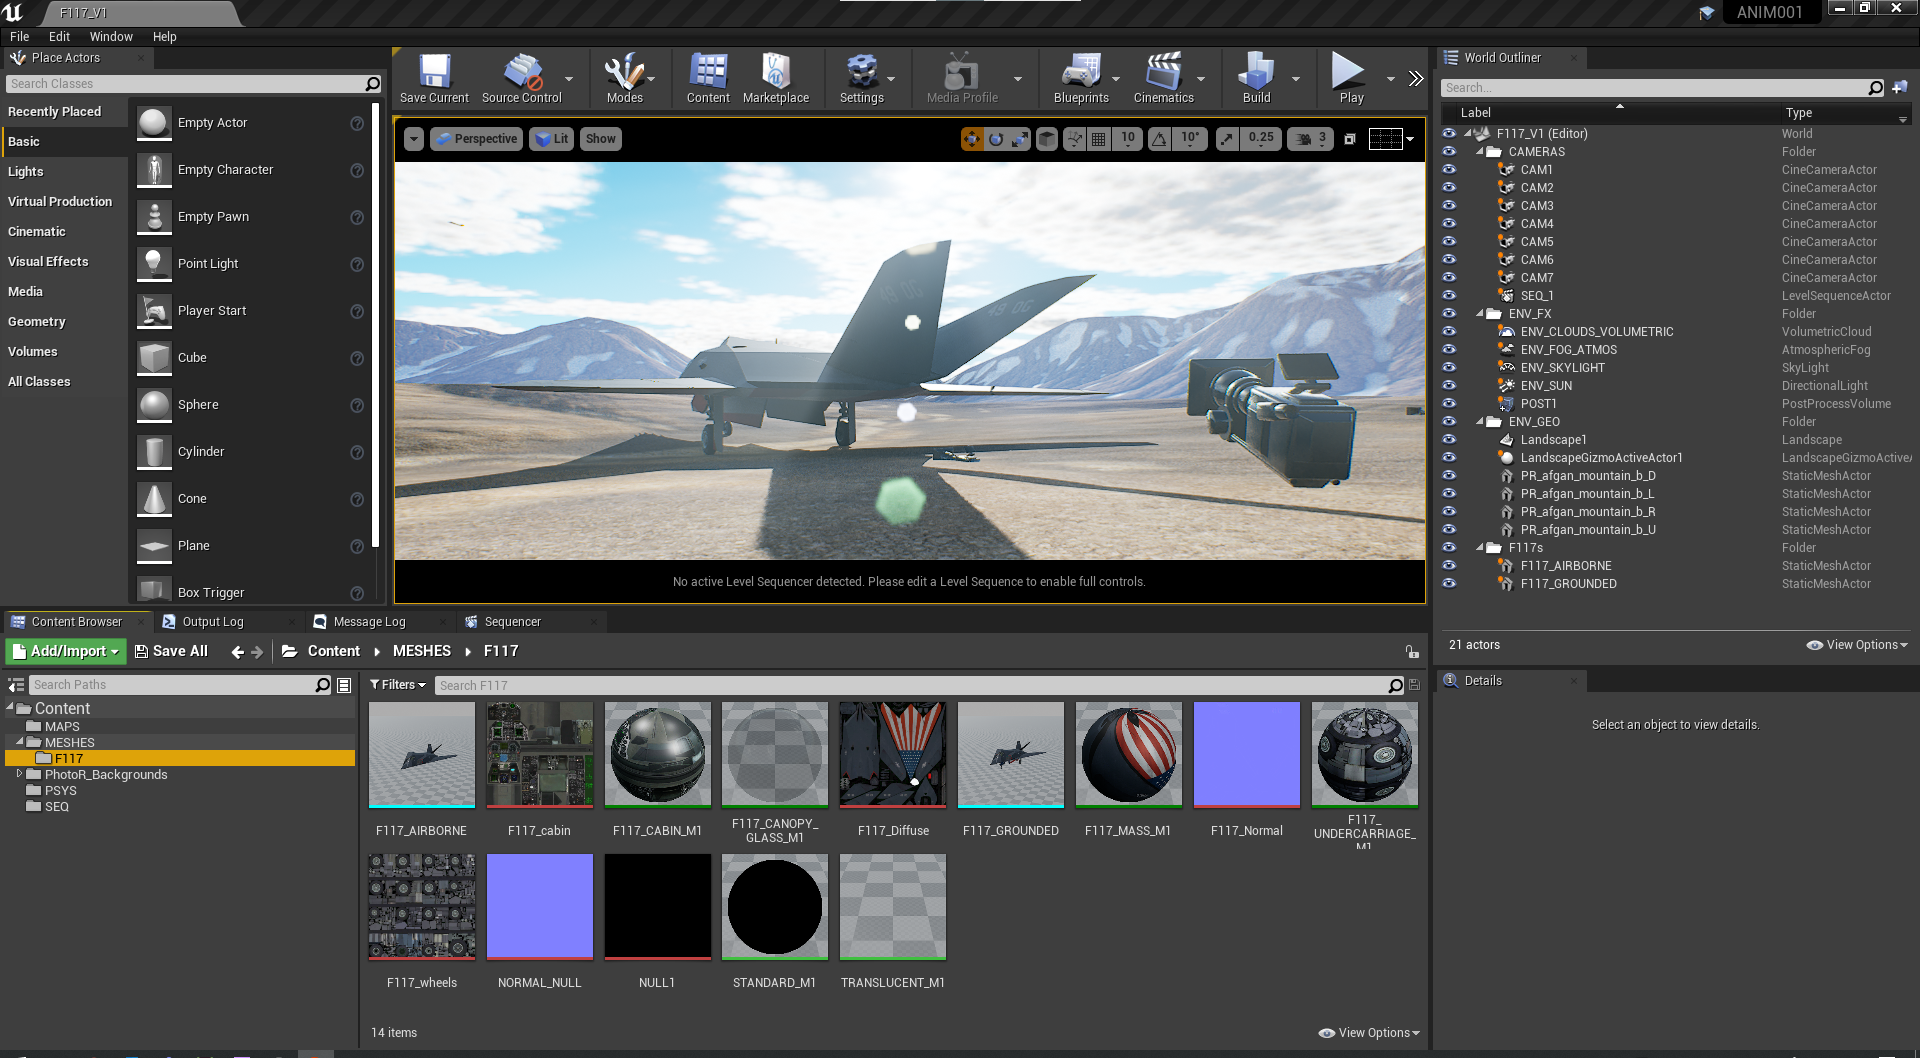Open the viewport Show menu
The image size is (1920, 1058).
tap(601, 139)
